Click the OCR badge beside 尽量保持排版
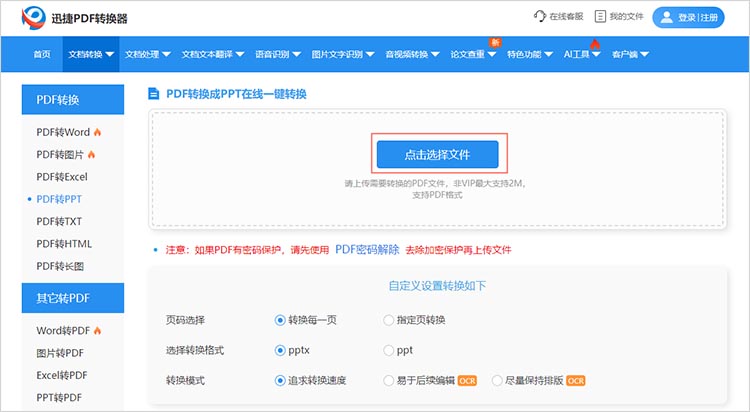Screen dimensions: 750x412 (576, 381)
